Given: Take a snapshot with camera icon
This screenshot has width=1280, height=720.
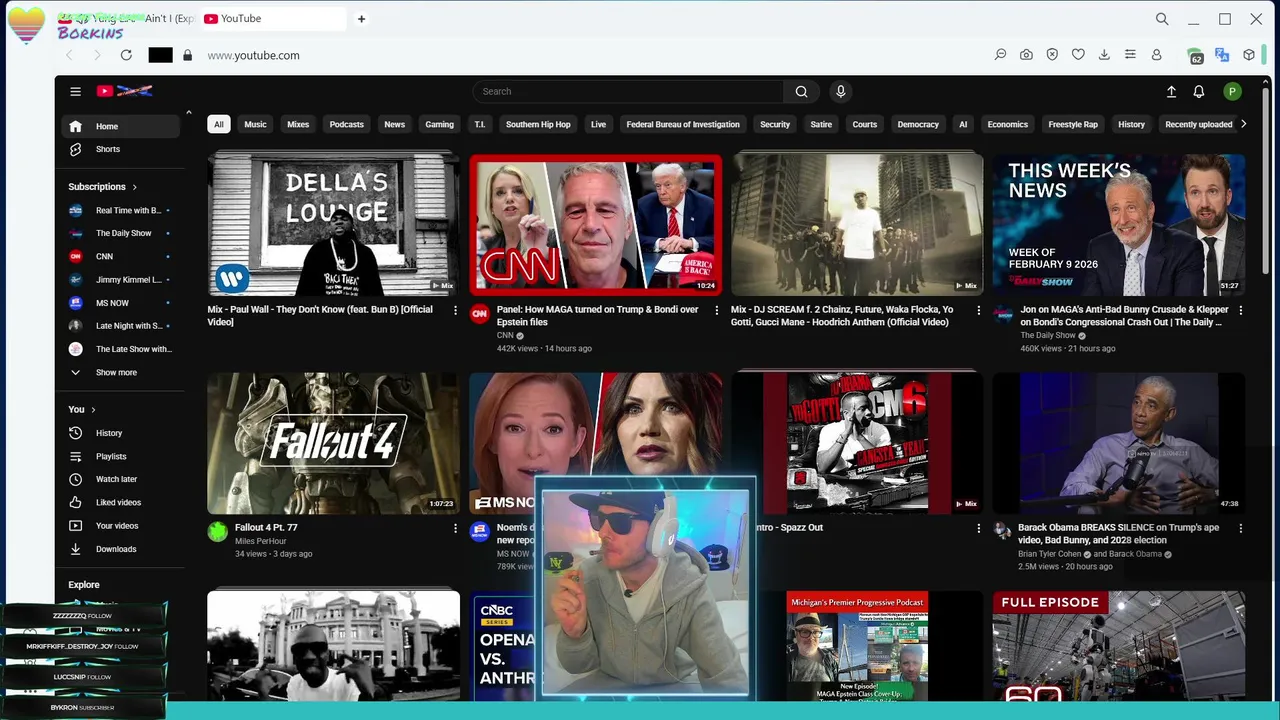Looking at the screenshot, I should (1026, 55).
